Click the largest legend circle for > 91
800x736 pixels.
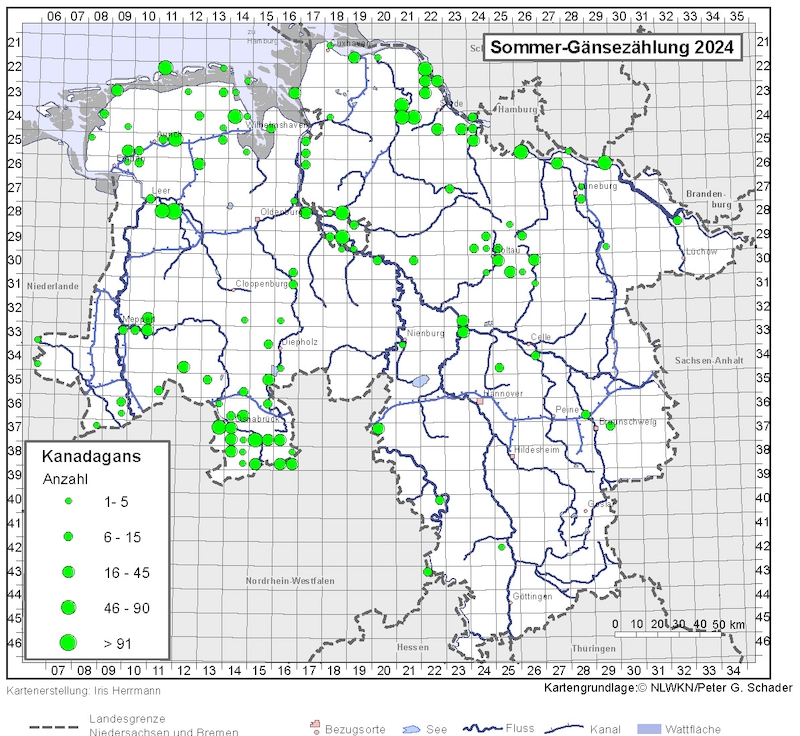[x=68, y=643]
